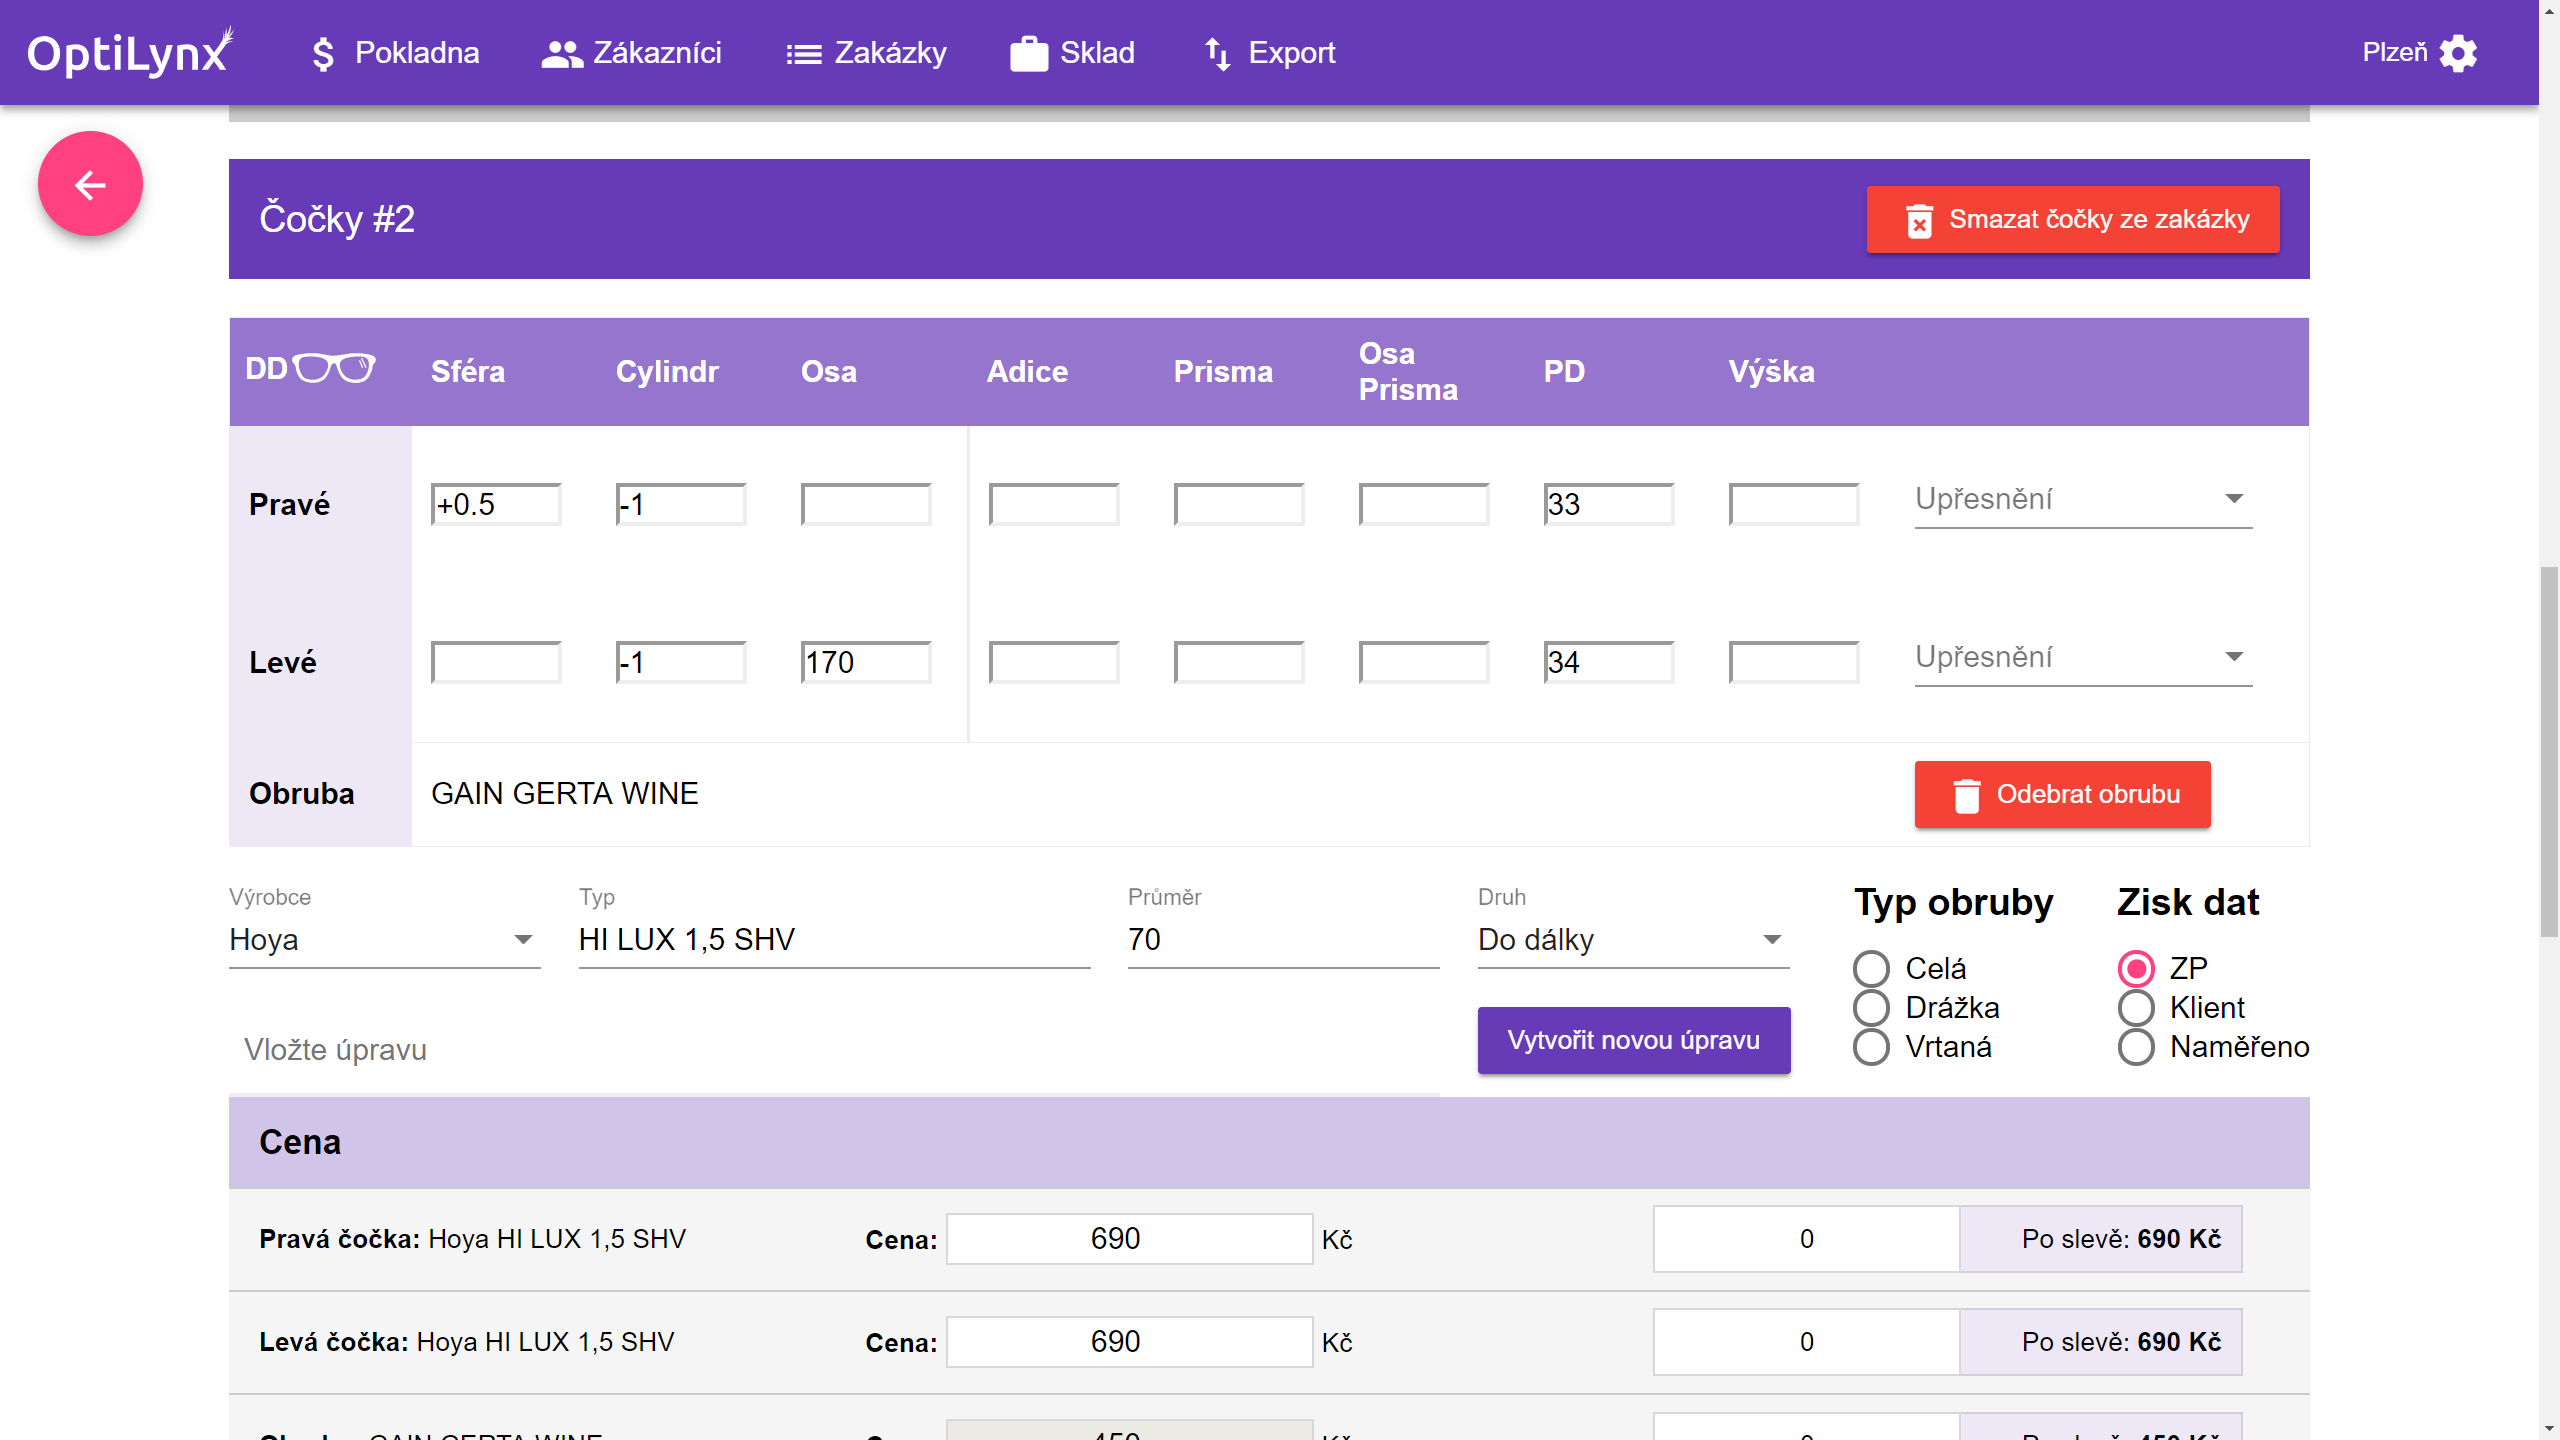Click the pink back arrow button
Image resolution: width=2560 pixels, height=1440 pixels.
click(90, 184)
